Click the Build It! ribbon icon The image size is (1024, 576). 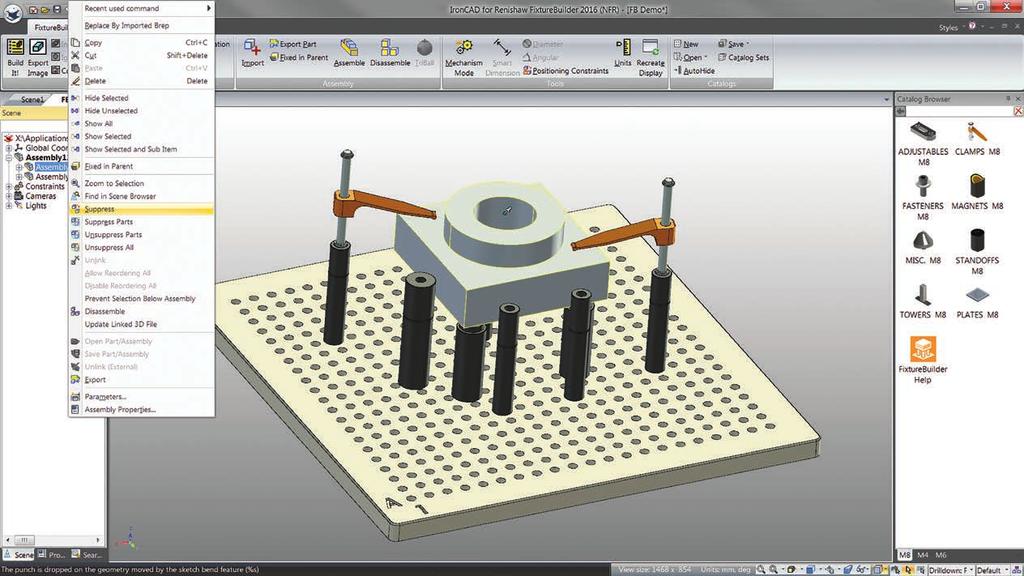[15, 57]
